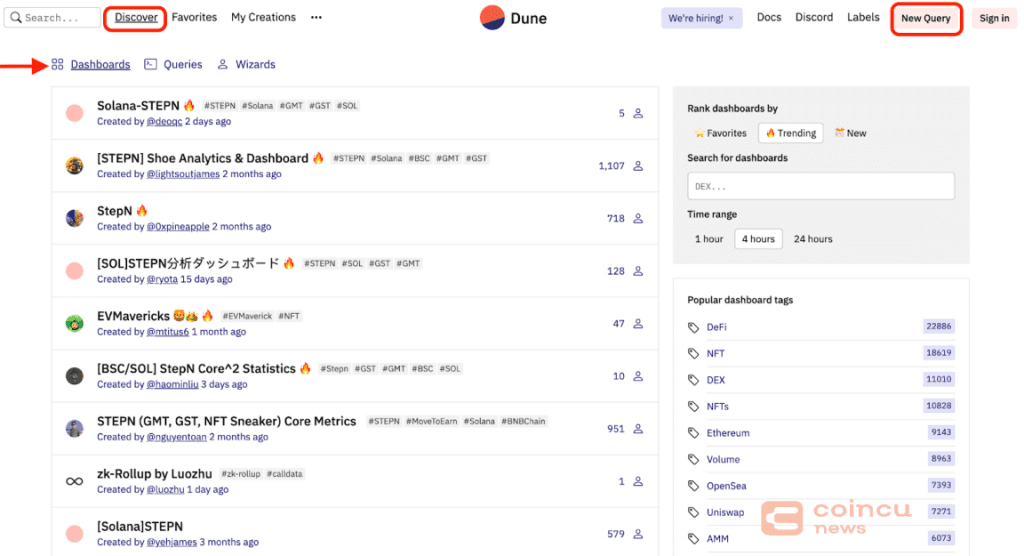This screenshot has height=556, width=1024.
Task: Click the Dune logo icon
Action: [x=492, y=18]
